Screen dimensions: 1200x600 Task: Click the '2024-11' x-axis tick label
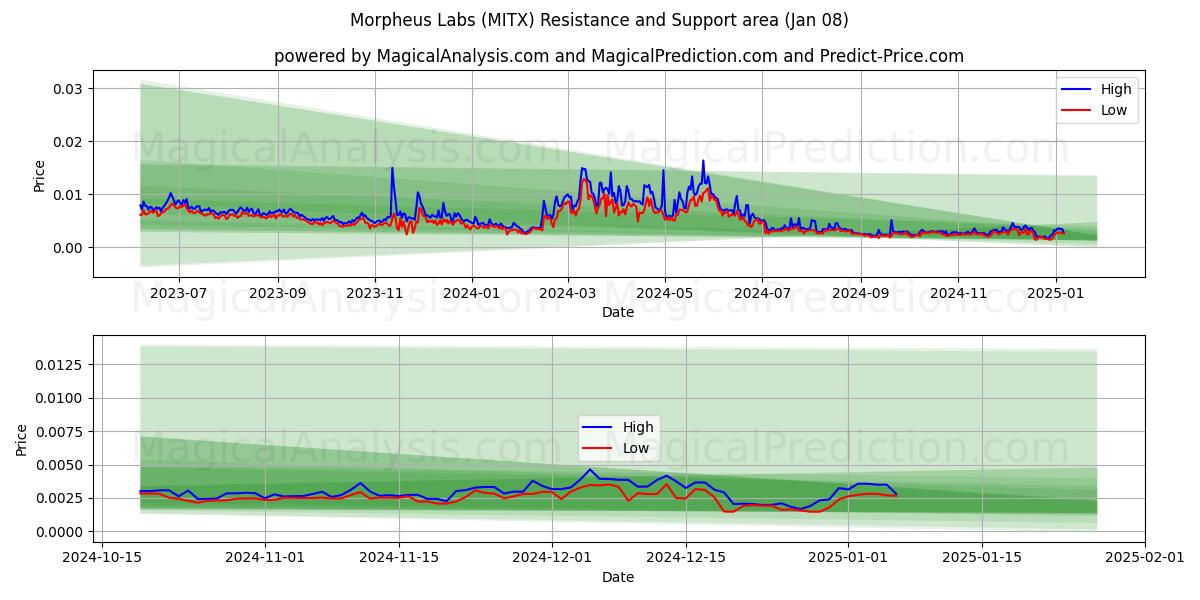click(x=958, y=293)
